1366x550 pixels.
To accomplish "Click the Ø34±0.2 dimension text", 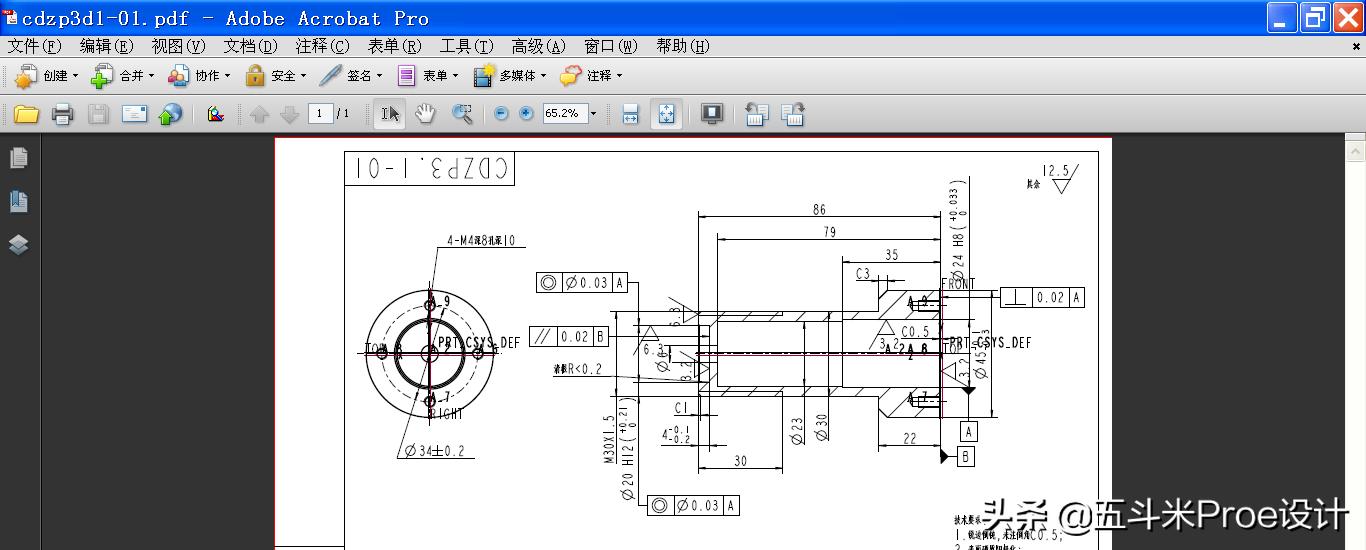I will click(435, 451).
